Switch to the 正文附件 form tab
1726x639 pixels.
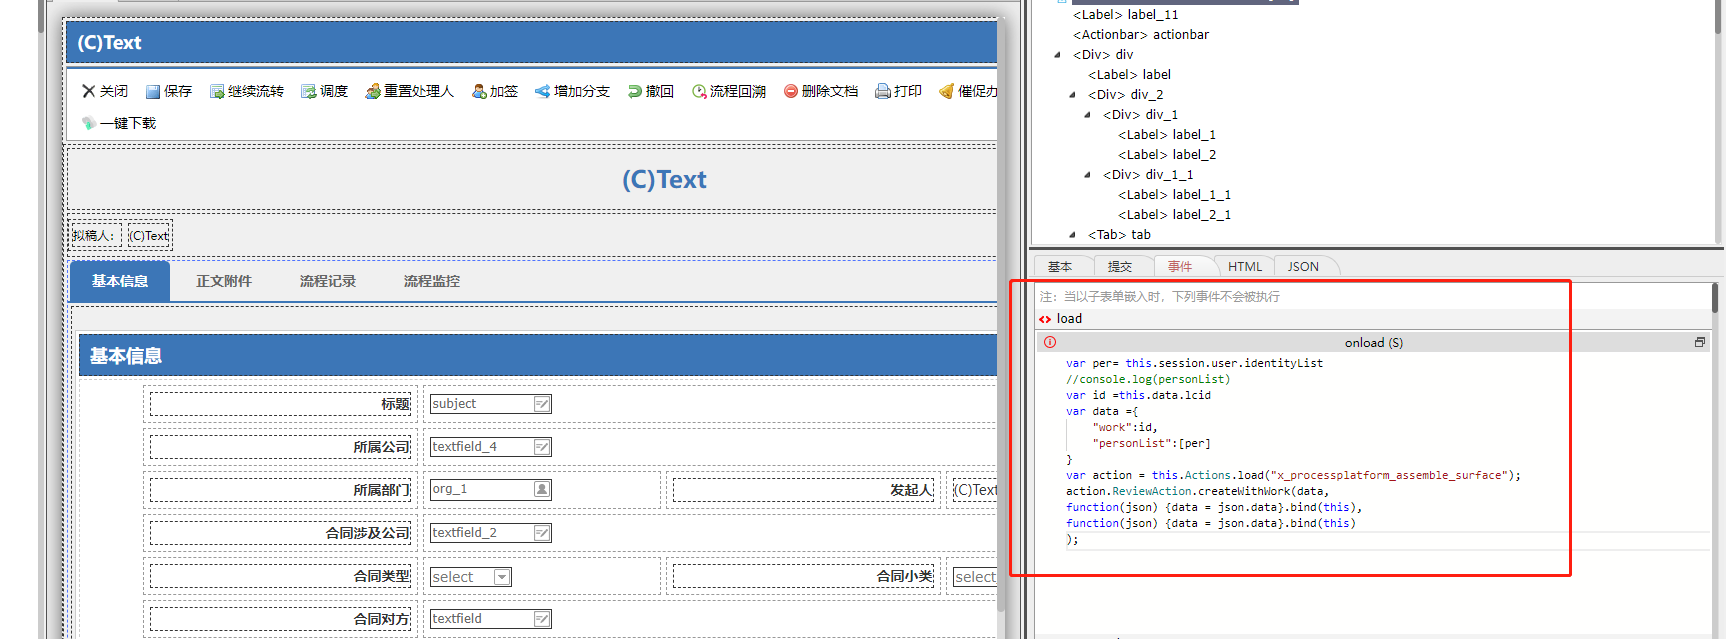(224, 281)
